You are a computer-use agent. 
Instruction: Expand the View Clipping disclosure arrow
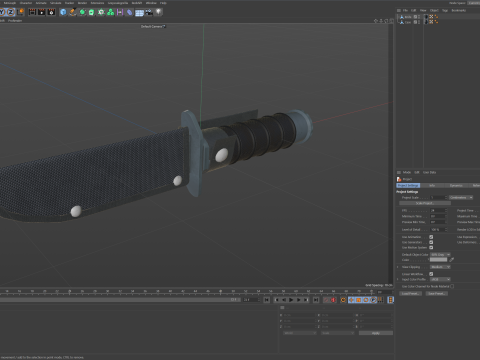(x=398, y=267)
